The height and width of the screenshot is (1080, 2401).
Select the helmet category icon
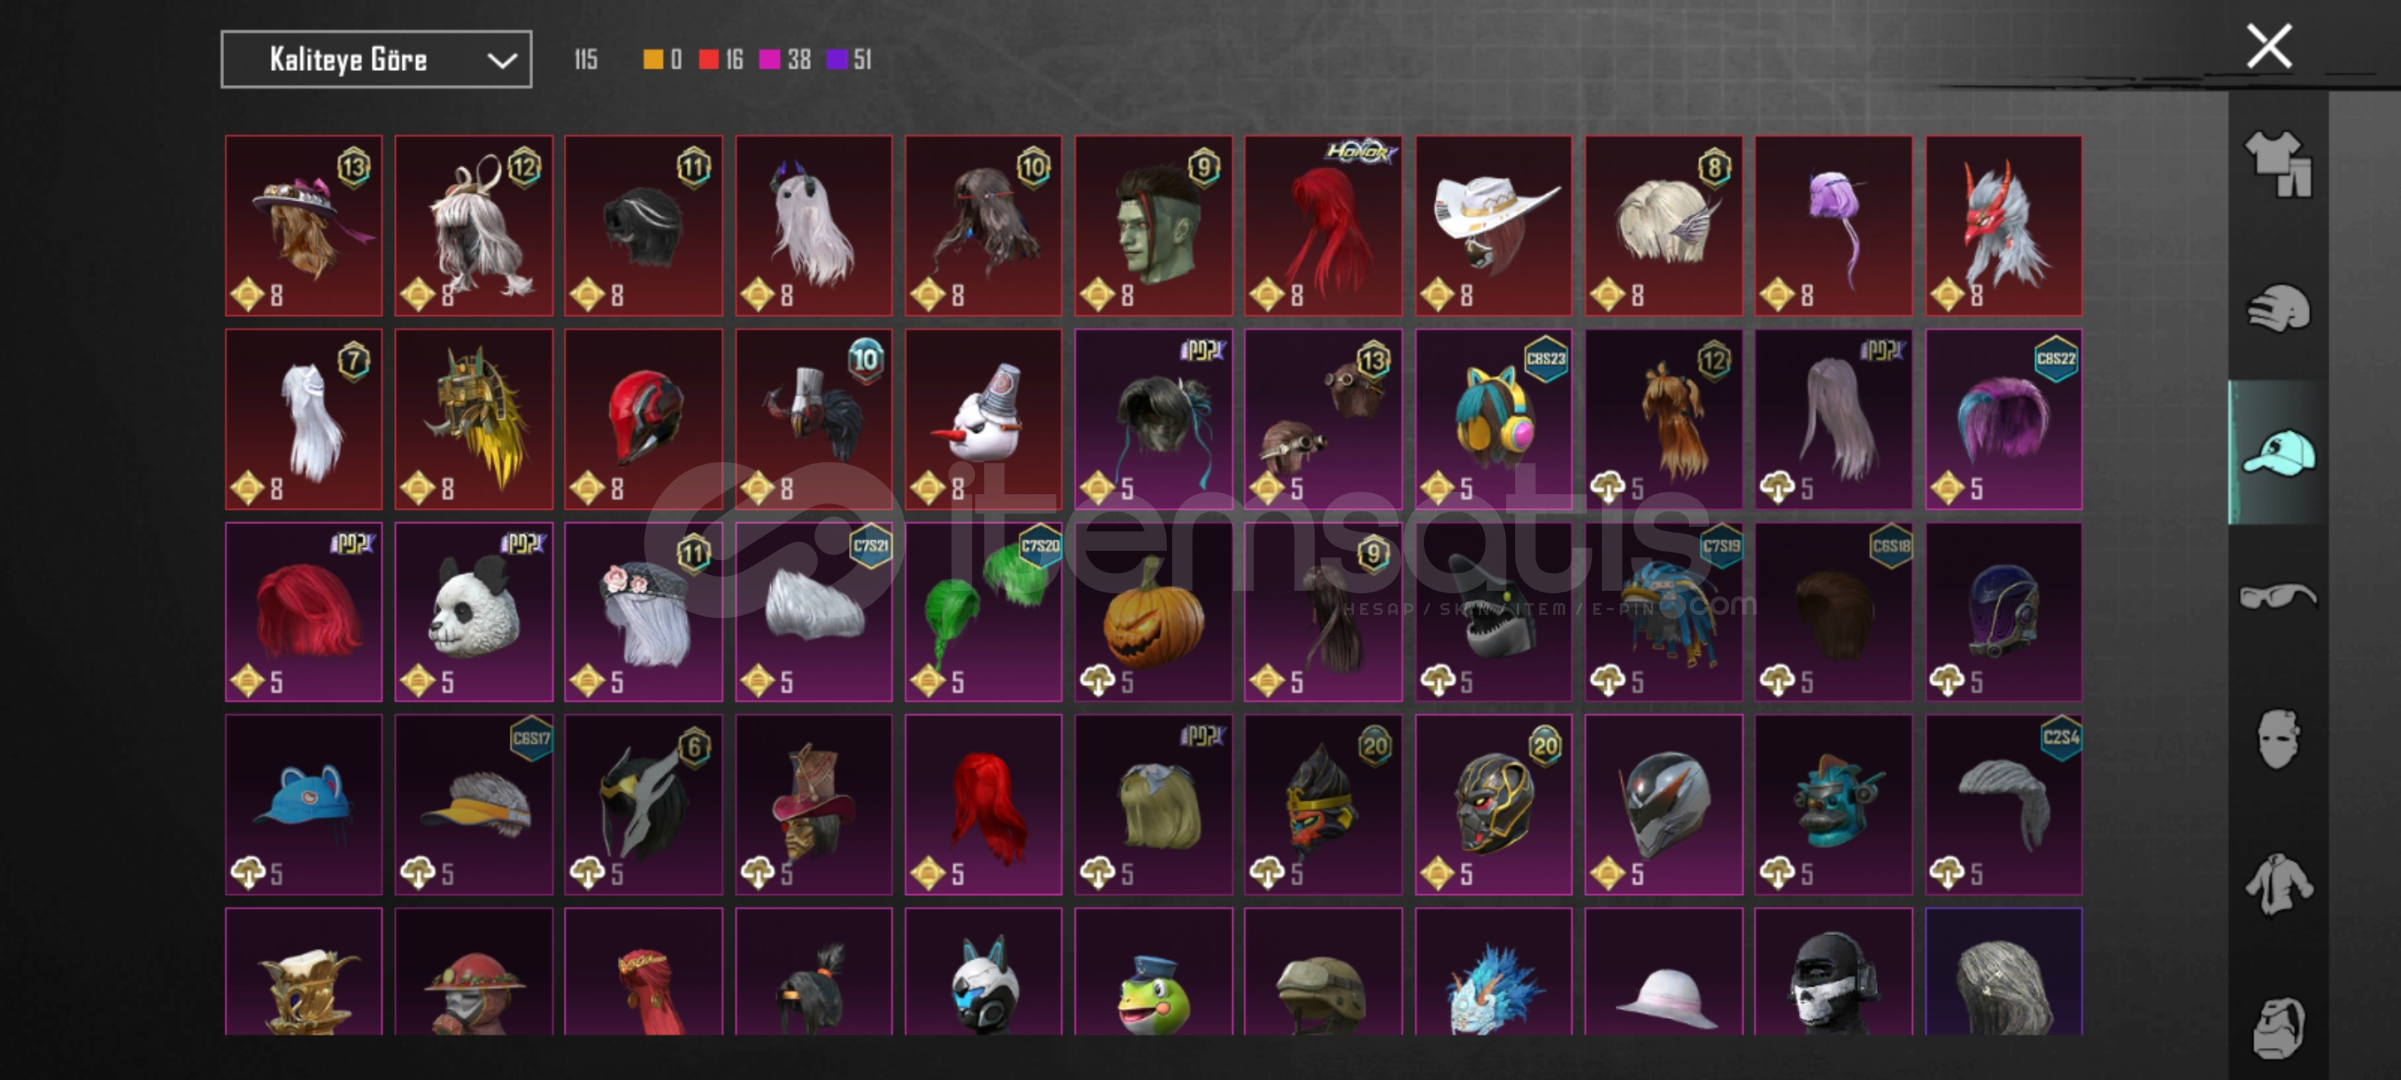coord(2278,308)
